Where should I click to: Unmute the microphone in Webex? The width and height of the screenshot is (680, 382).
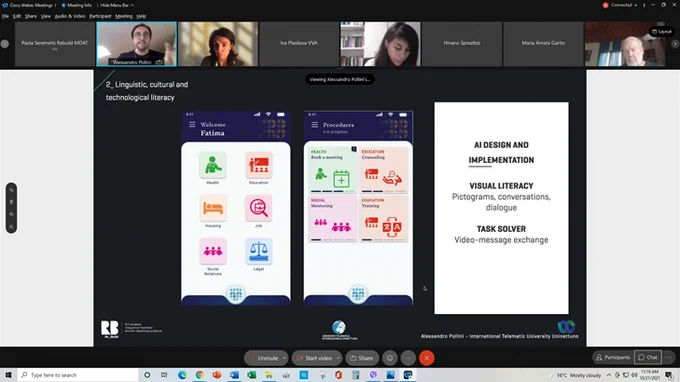pos(264,358)
